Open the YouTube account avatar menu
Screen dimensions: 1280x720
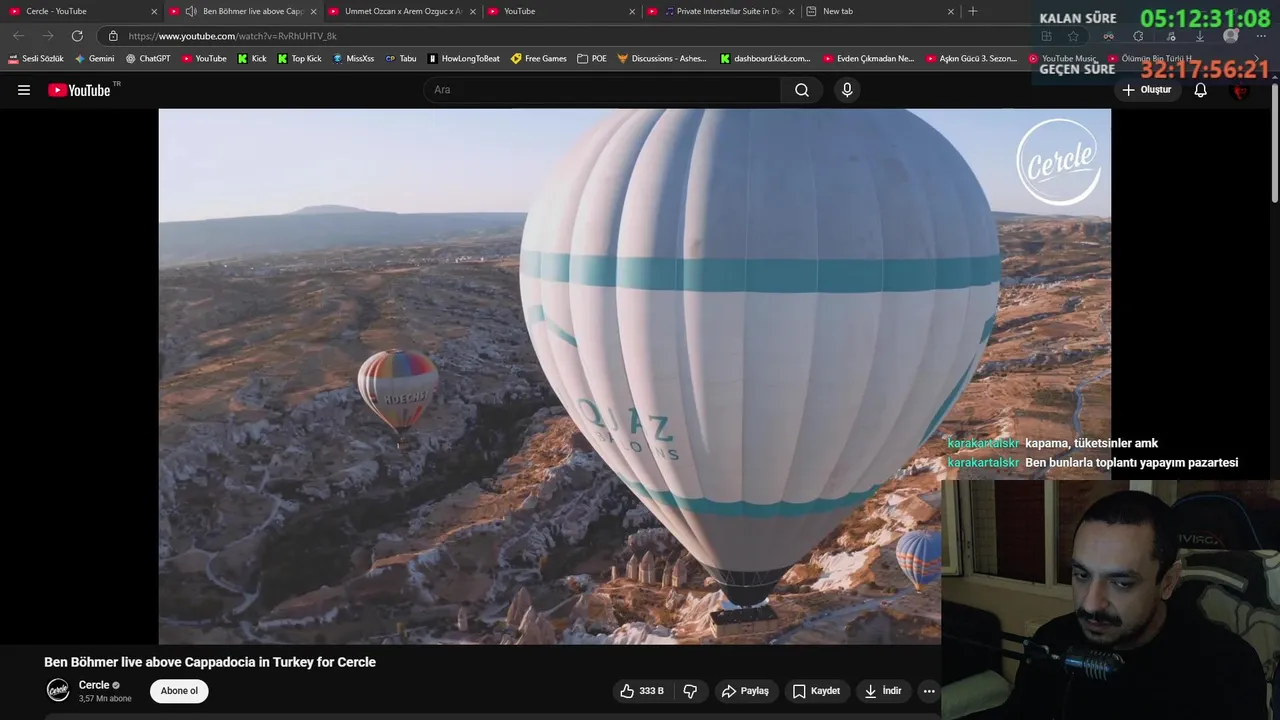[1241, 90]
